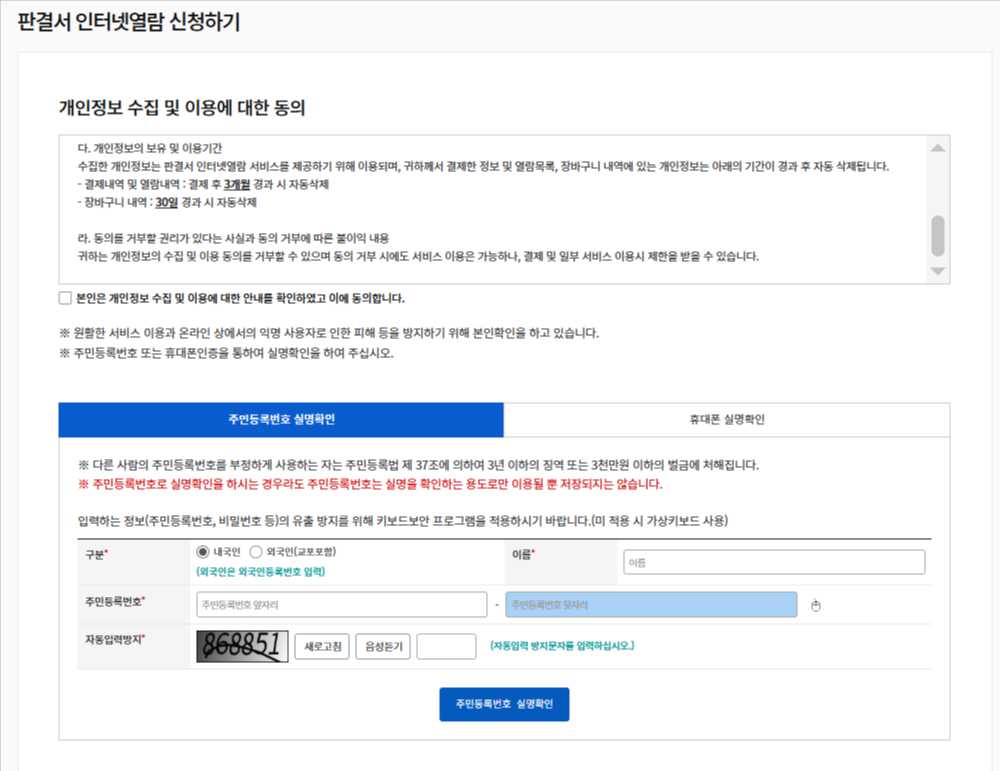
Task: Submit with the blue 주민등록번호 실명확인 button
Action: point(504,704)
